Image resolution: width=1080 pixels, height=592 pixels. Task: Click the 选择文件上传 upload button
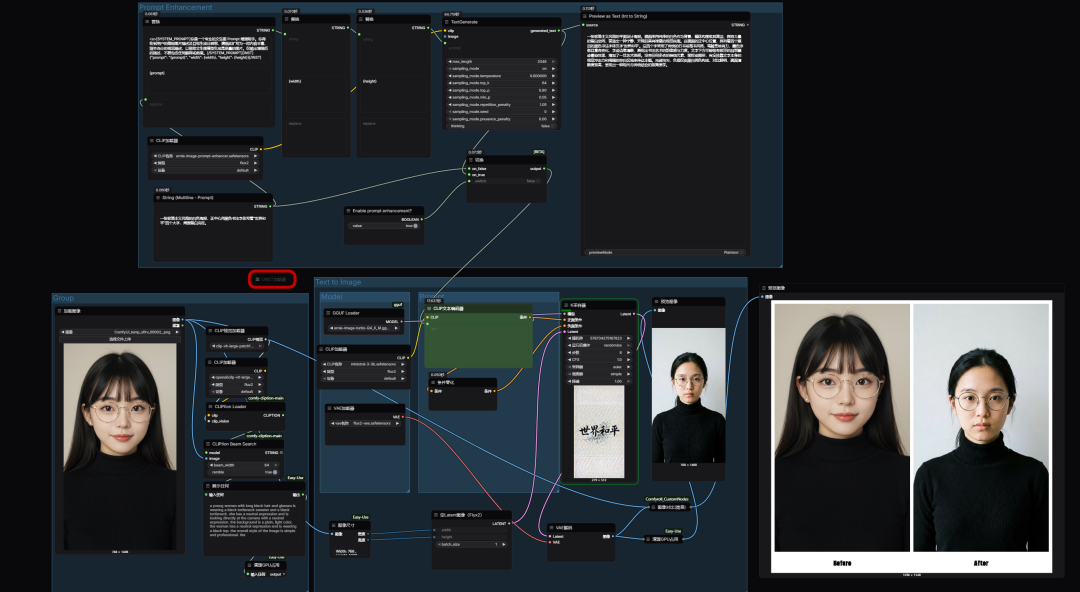pos(121,339)
